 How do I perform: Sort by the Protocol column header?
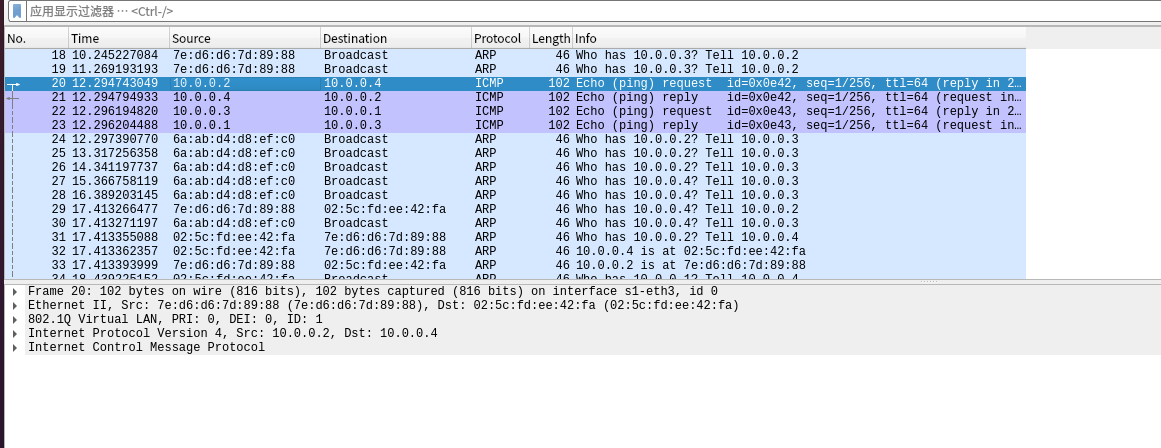coord(501,39)
